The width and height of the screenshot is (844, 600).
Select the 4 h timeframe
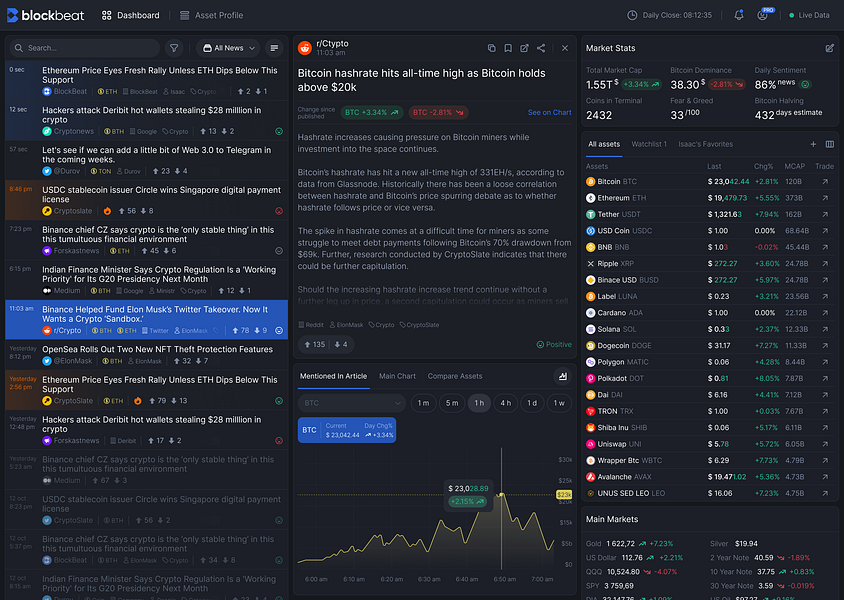[505, 403]
